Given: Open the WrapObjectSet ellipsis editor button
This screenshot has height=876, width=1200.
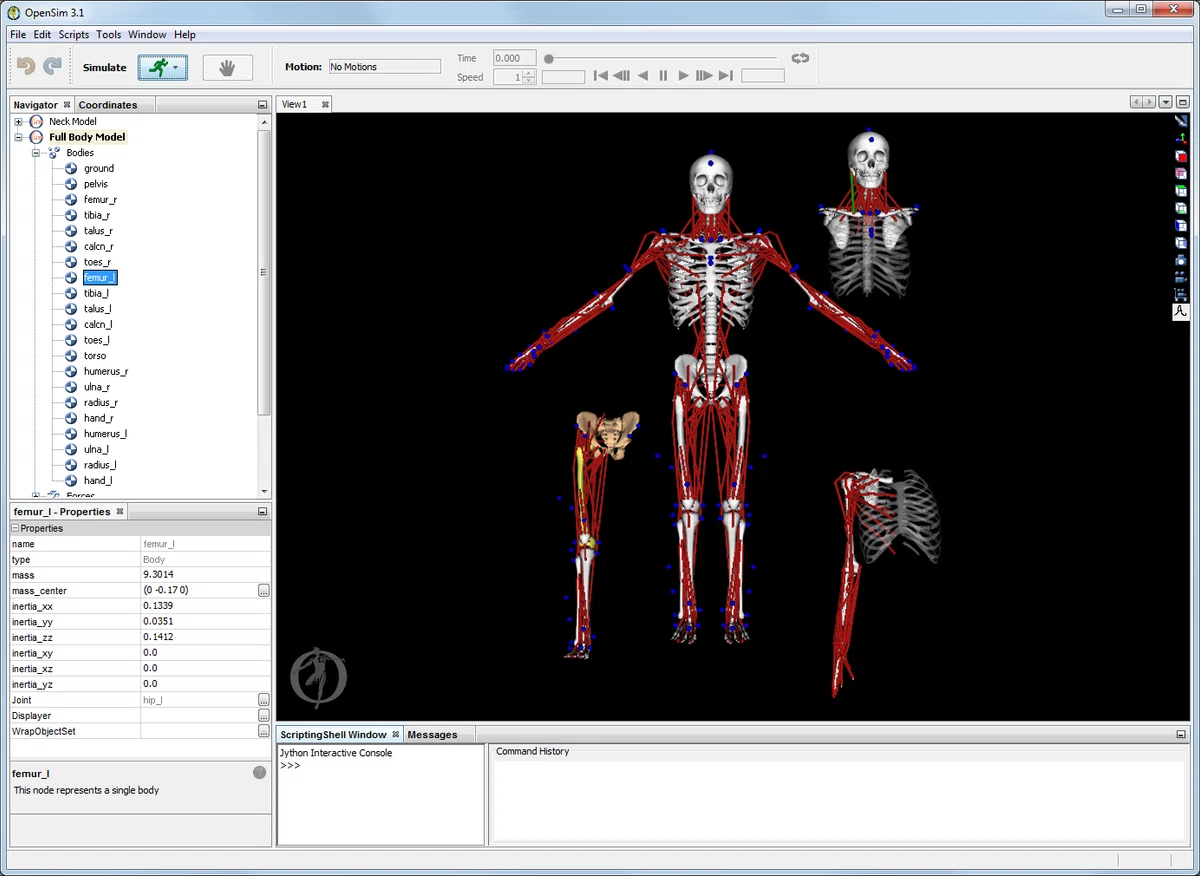Looking at the screenshot, I should [263, 731].
